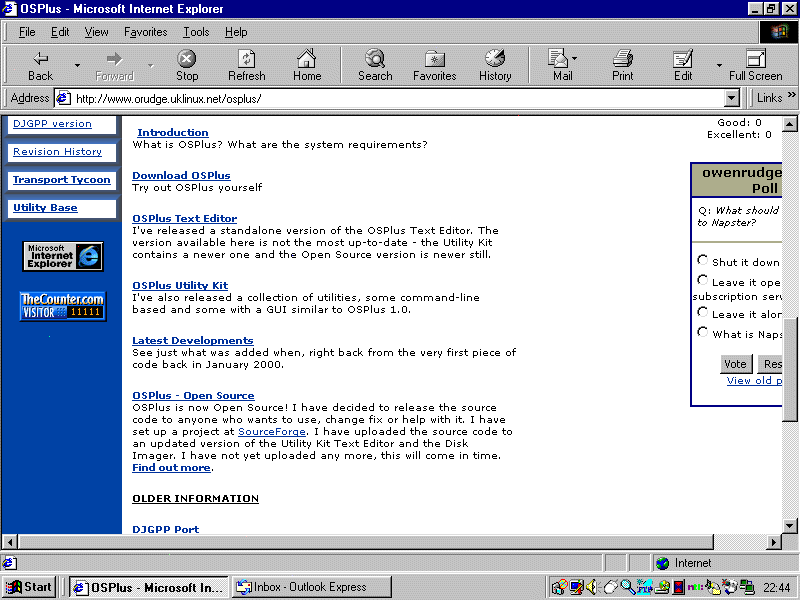
Task: Open the Address bar dropdown list
Action: click(732, 98)
